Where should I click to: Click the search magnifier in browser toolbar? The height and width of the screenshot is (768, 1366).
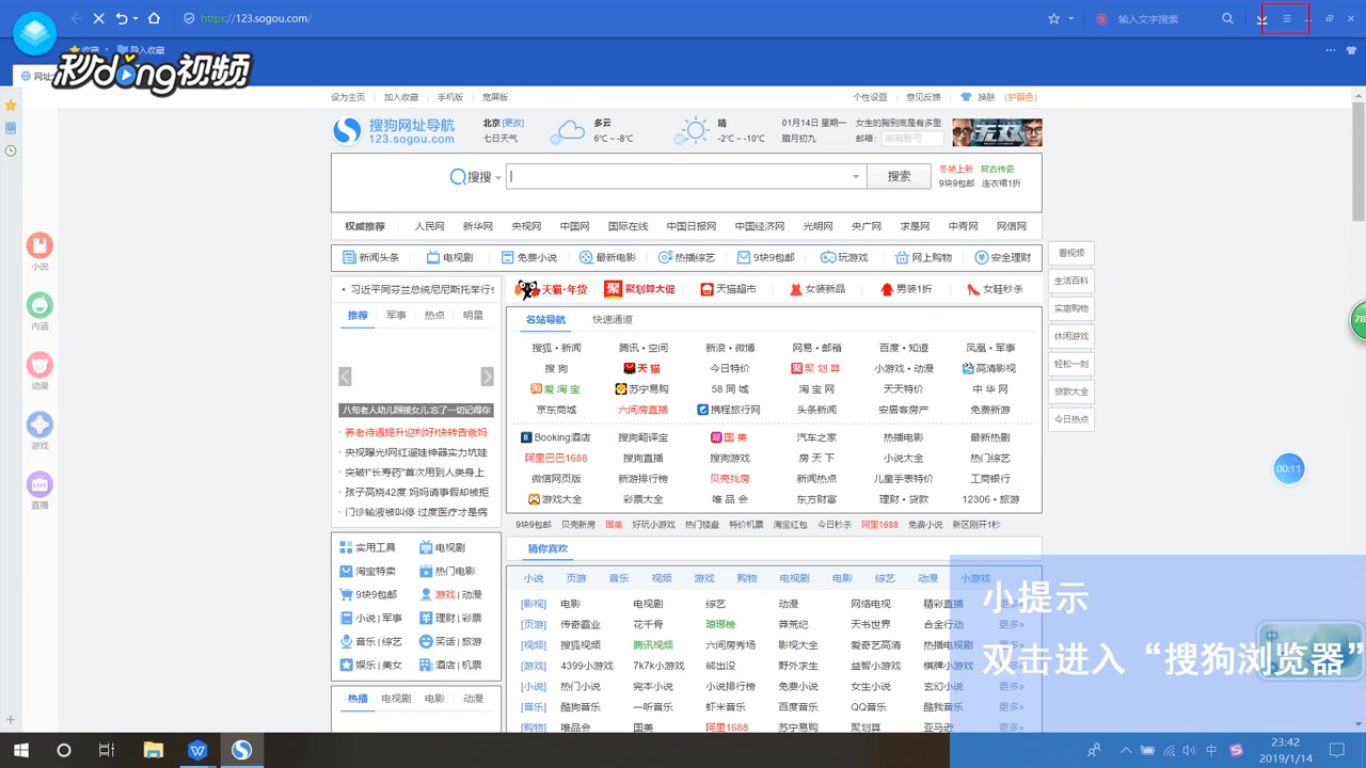pyautogui.click(x=1228, y=19)
